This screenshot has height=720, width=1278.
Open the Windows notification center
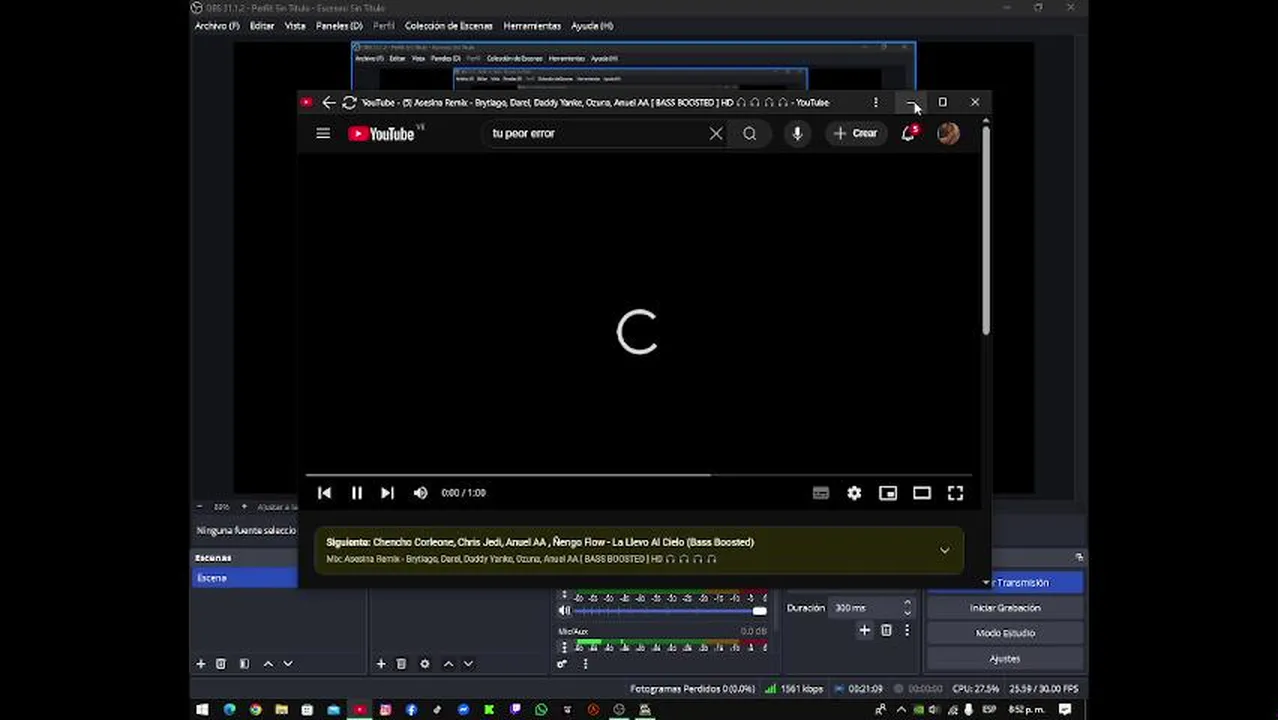pyautogui.click(x=1065, y=710)
